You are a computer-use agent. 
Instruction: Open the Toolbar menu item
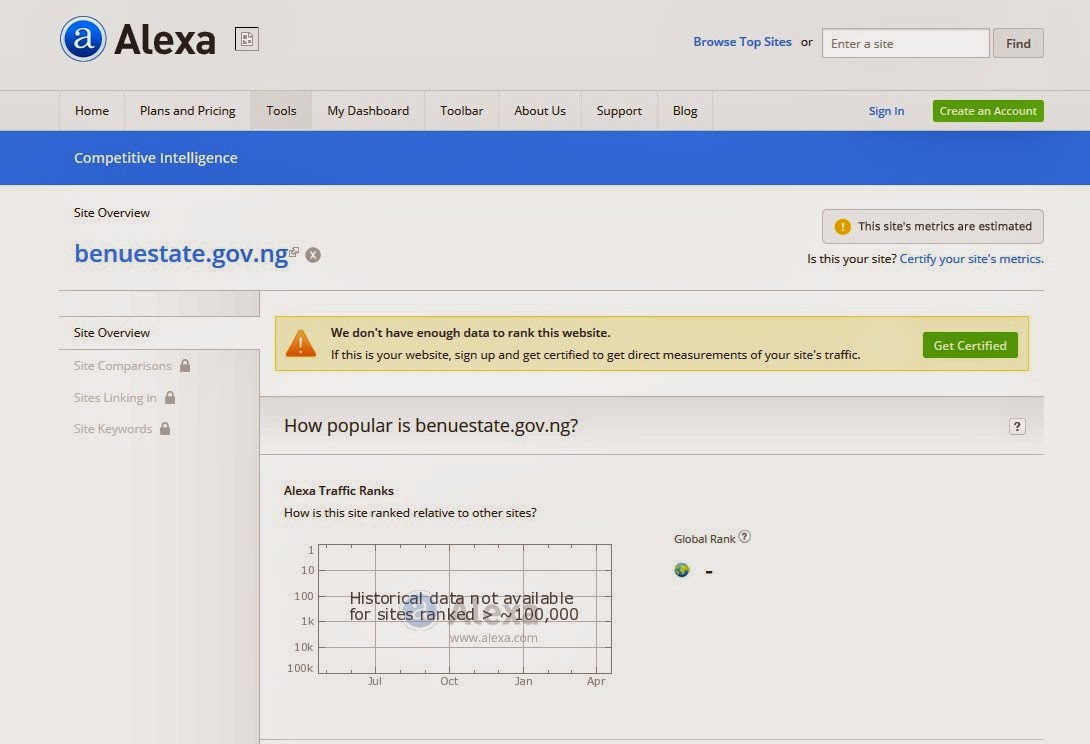coord(462,111)
